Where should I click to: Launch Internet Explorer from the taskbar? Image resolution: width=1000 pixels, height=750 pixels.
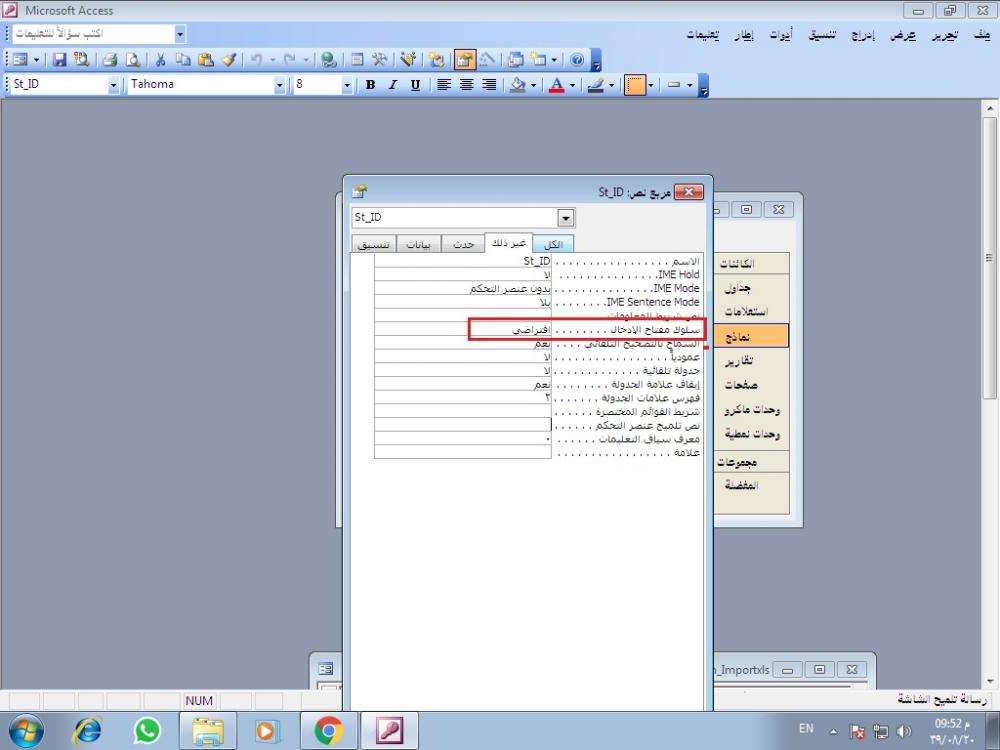pyautogui.click(x=88, y=731)
